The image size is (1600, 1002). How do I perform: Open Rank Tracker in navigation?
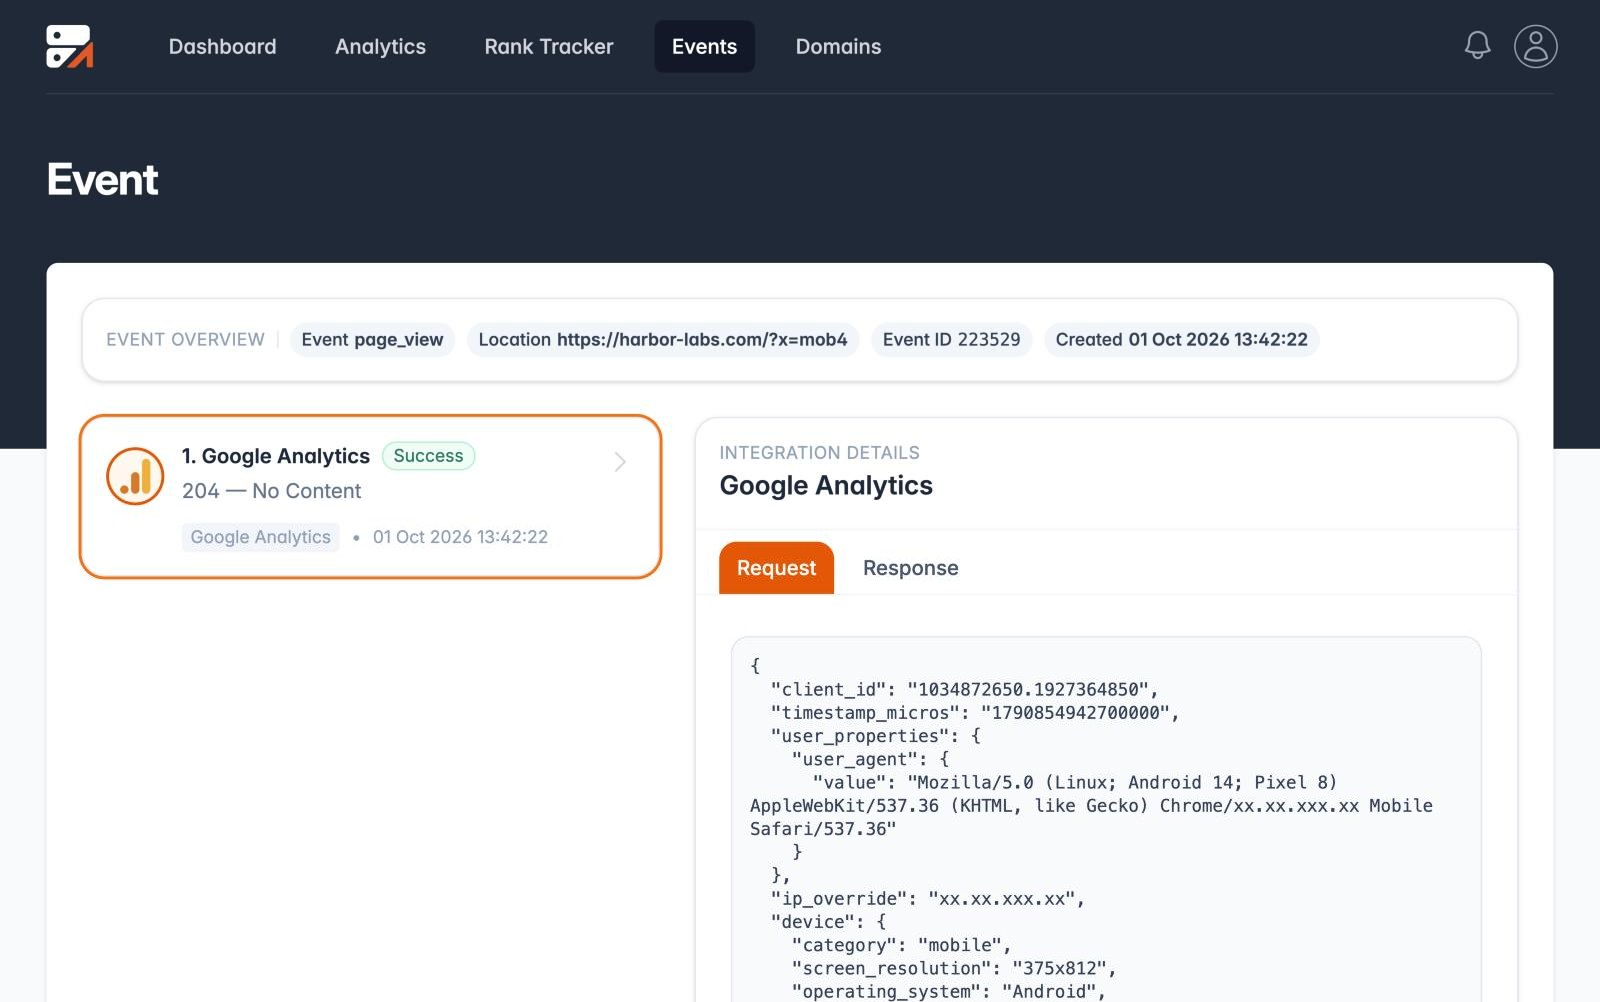(549, 46)
